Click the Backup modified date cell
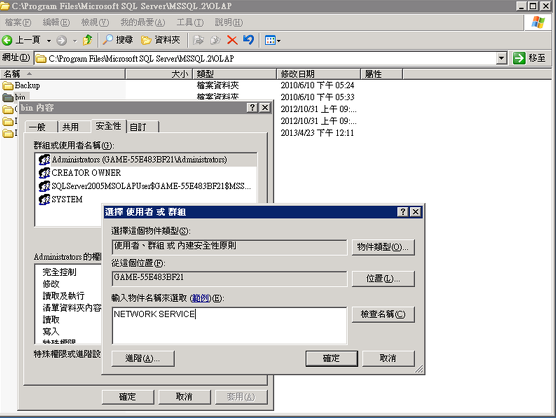The width and height of the screenshot is (556, 418). point(317,85)
